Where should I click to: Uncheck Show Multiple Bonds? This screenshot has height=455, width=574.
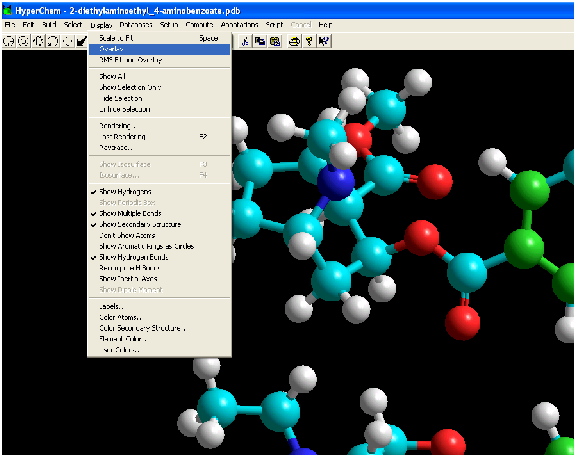159,213
